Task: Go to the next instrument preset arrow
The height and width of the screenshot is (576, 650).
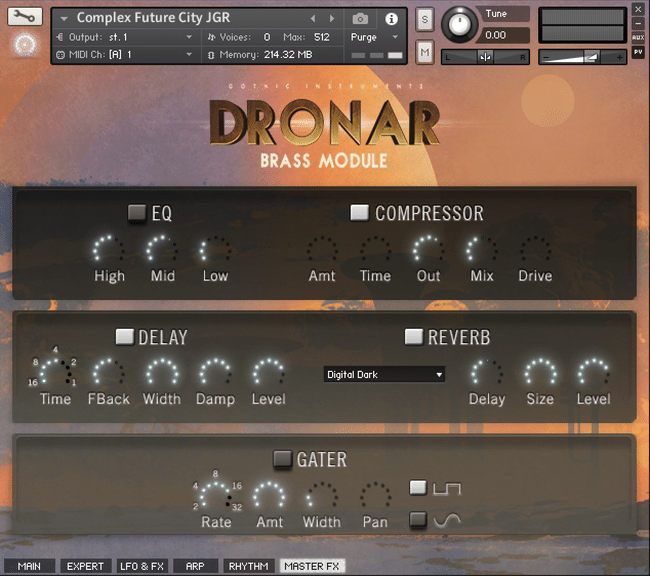Action: pos(332,19)
